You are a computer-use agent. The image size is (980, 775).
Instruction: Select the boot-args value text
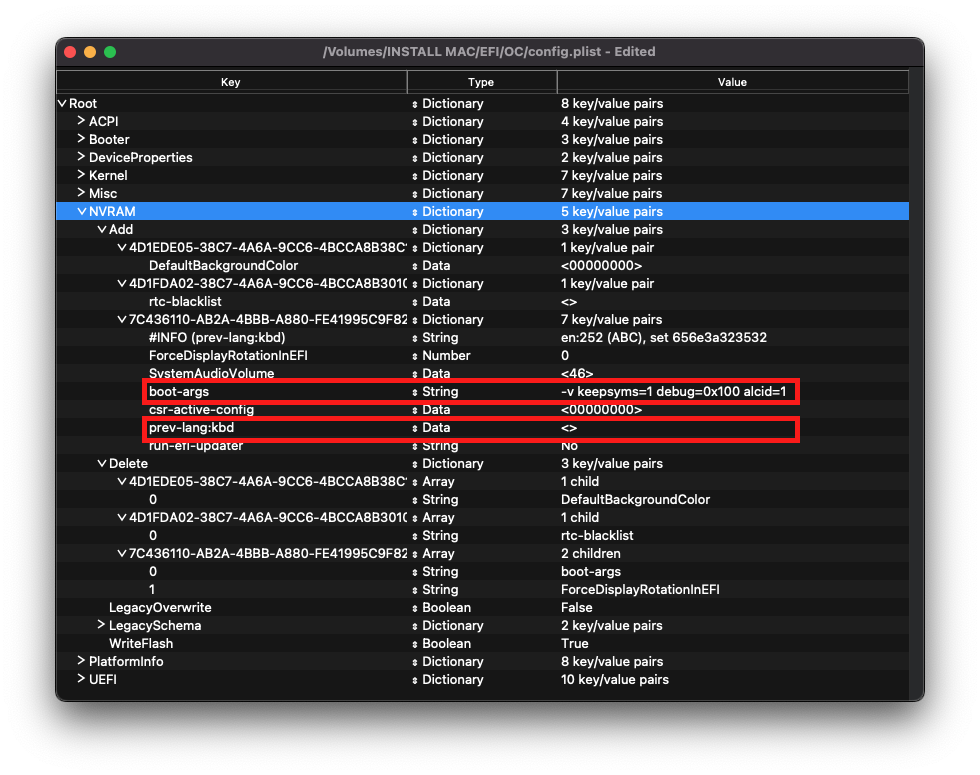point(673,391)
